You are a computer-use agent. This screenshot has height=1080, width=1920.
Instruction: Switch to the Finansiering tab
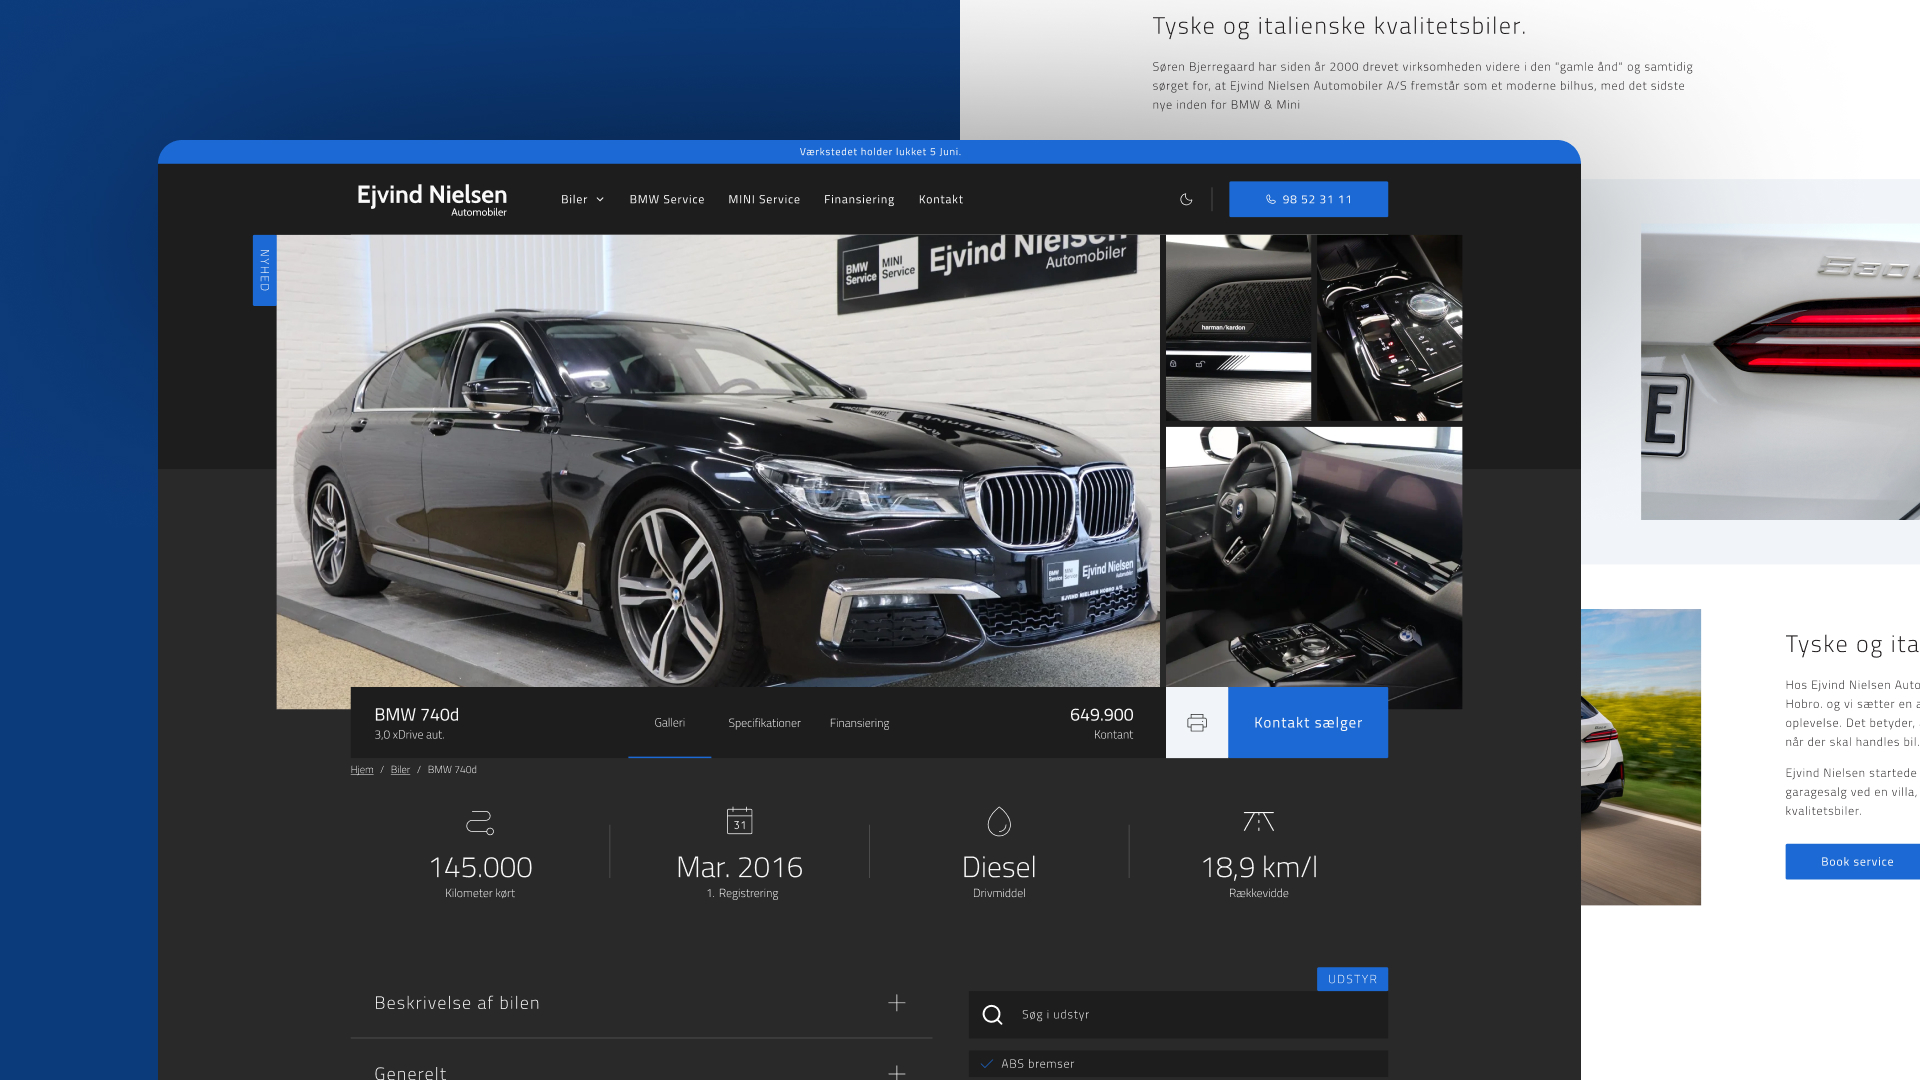[859, 723]
